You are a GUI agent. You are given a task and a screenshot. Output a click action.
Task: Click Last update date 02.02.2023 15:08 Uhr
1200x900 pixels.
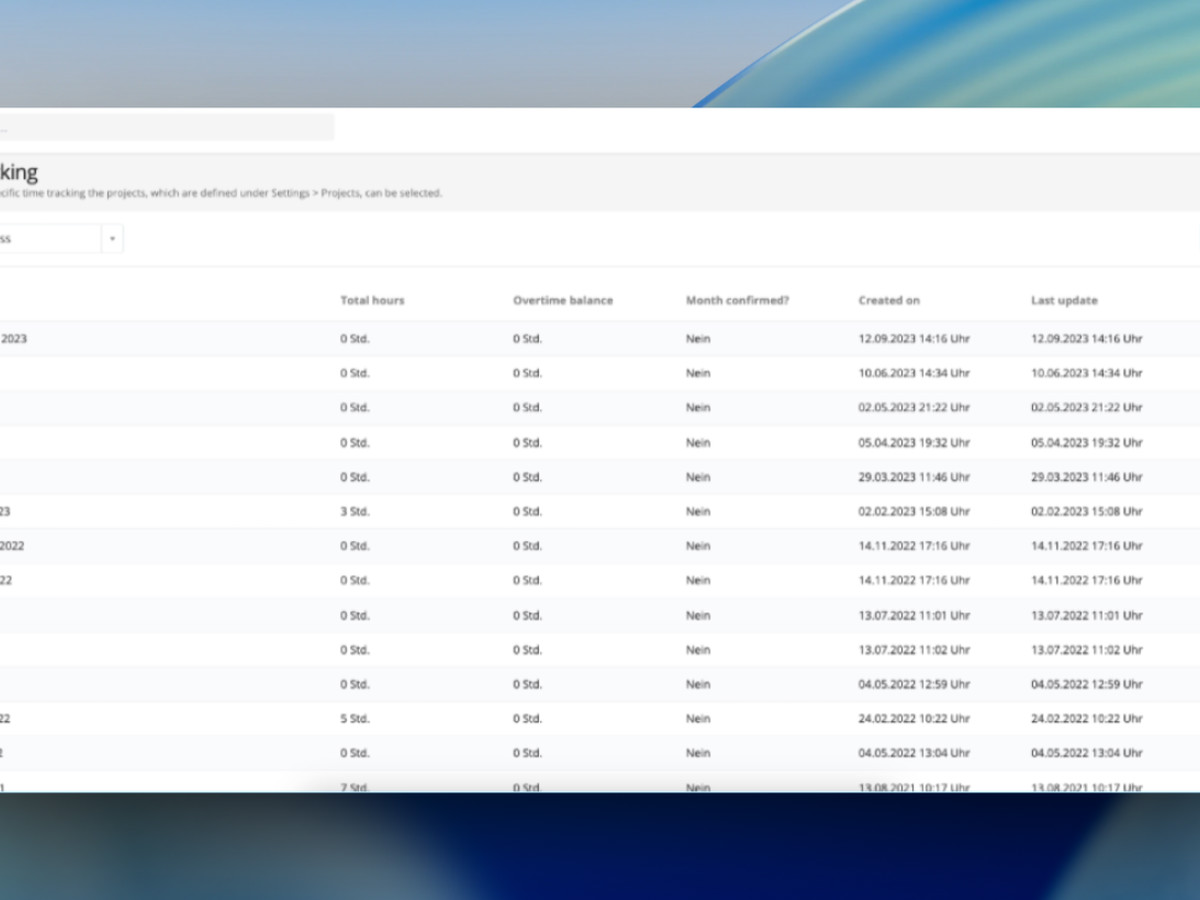point(1087,511)
